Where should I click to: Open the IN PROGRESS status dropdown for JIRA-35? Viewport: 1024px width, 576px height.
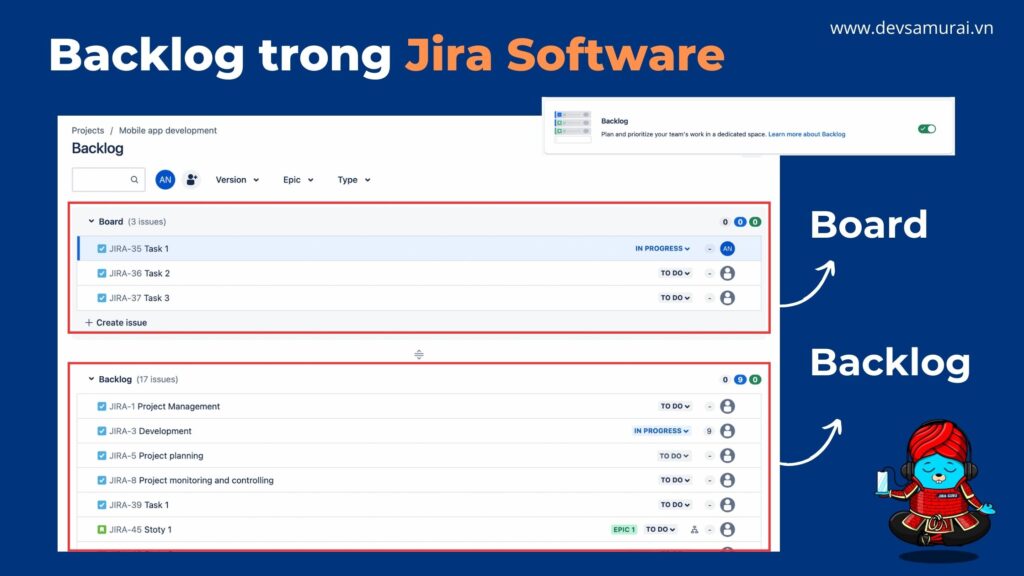(x=664, y=247)
